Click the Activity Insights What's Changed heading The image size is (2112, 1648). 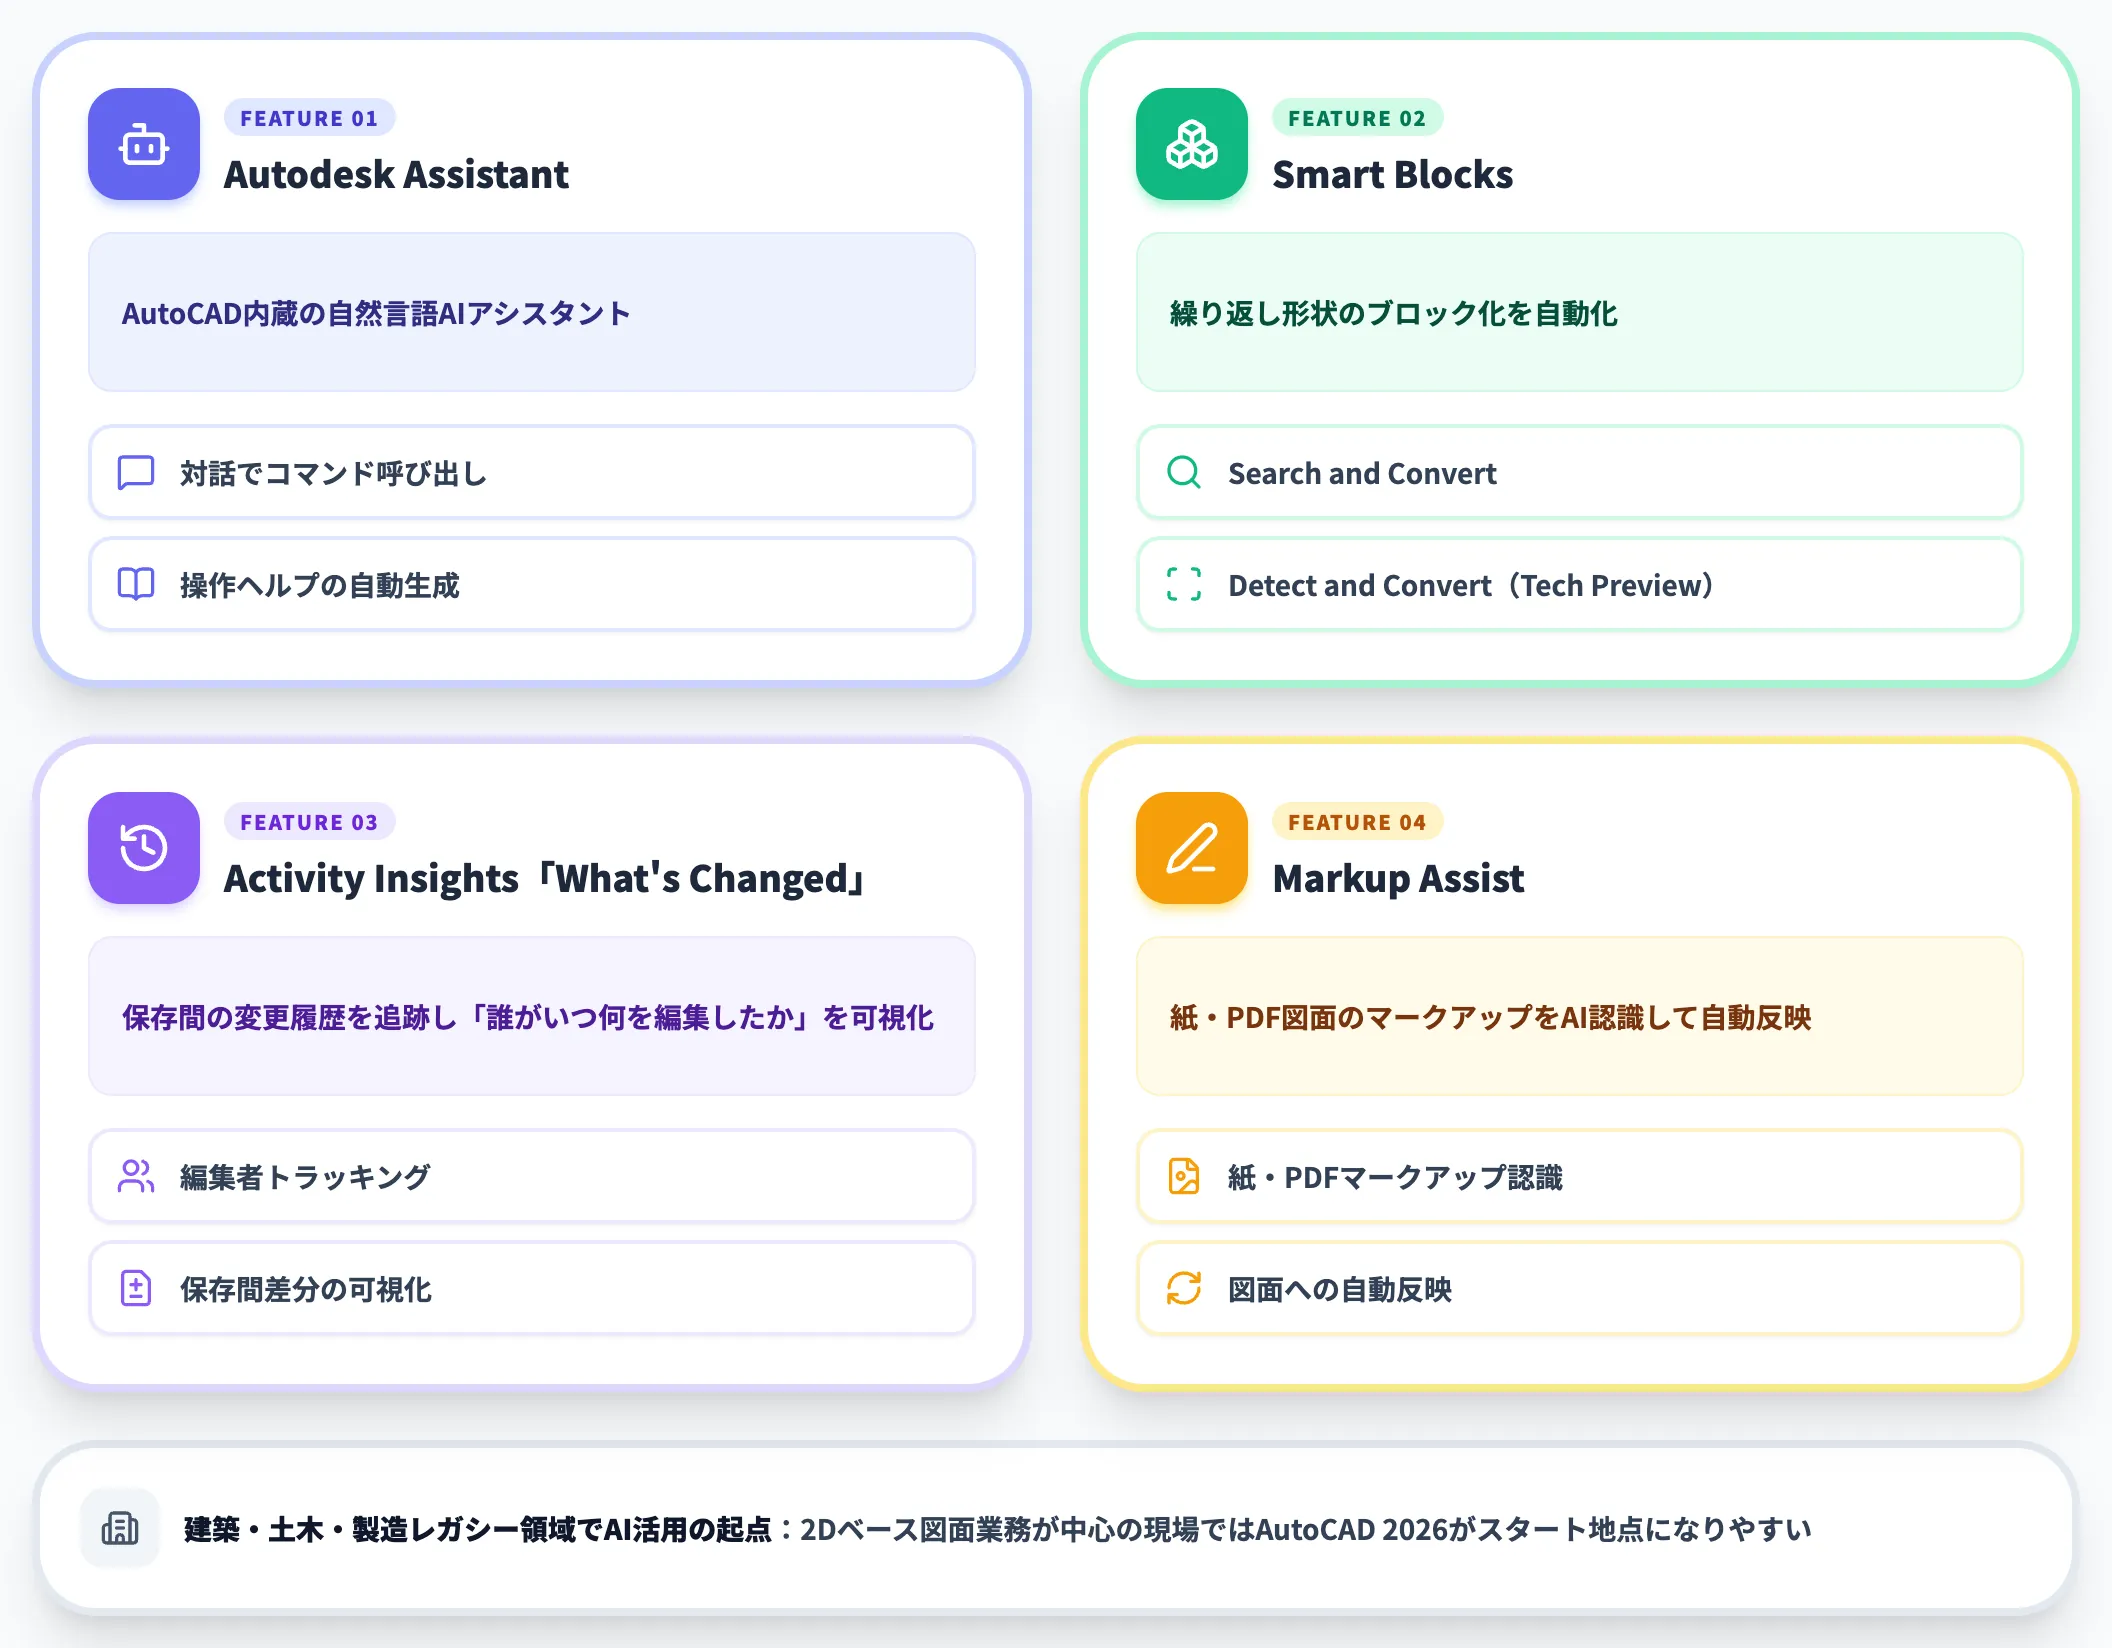(546, 879)
